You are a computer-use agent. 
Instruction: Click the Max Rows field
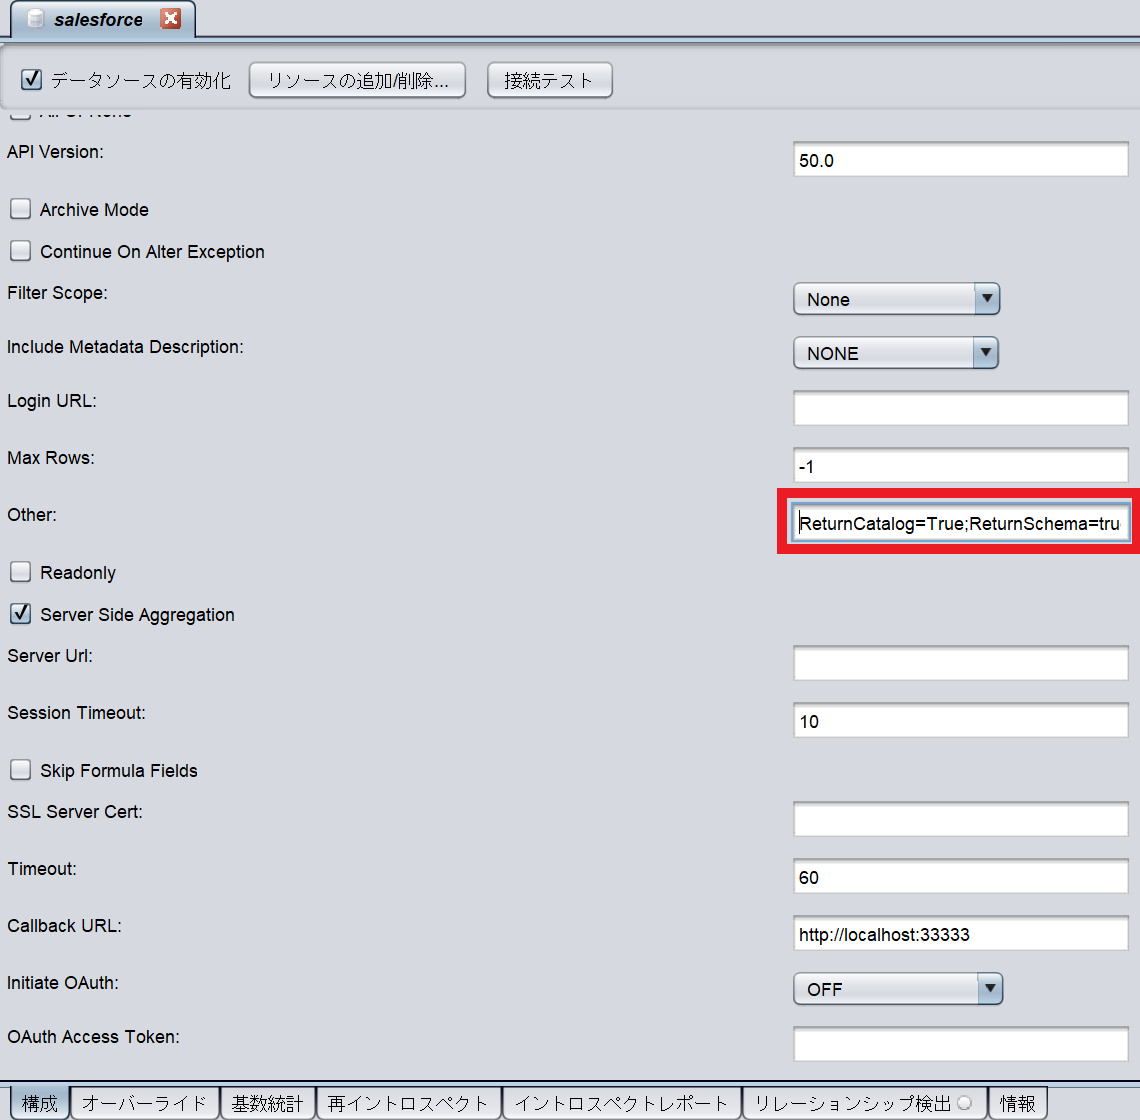(960, 465)
